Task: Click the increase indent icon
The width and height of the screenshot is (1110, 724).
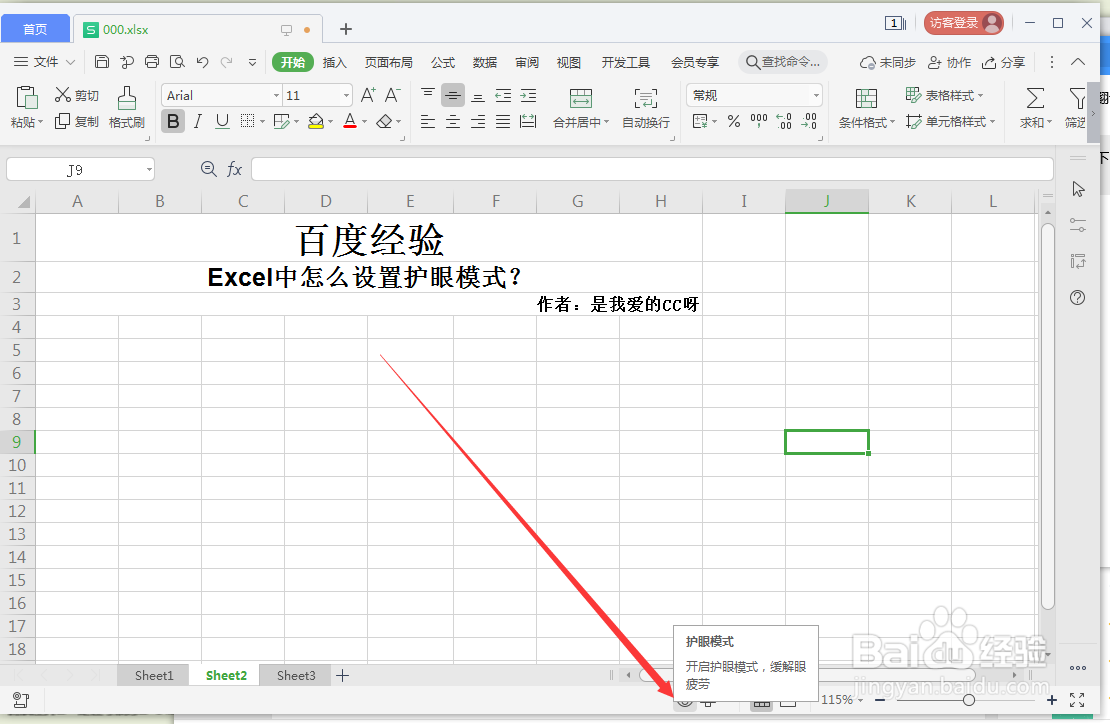Action: [x=528, y=95]
